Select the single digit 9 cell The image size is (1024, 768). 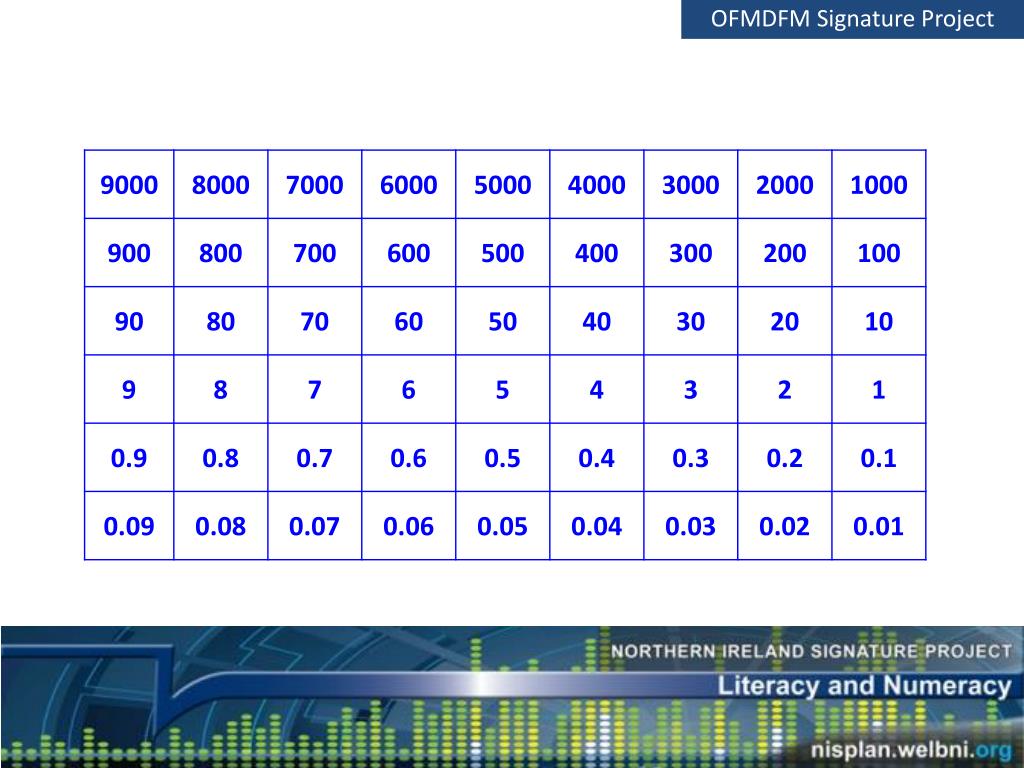pos(129,389)
